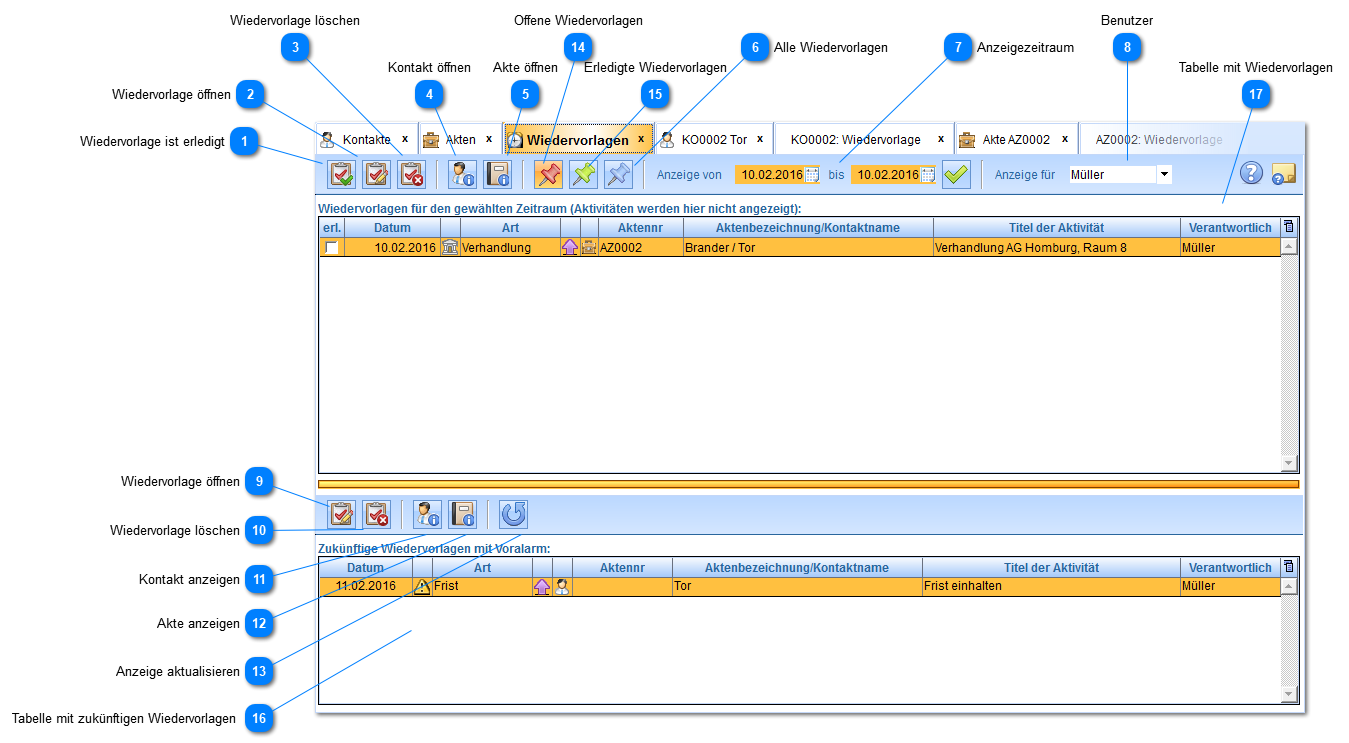This screenshot has width=1349, height=743.
Task: Refresh display with 'Anzeige aktualisieren' icon
Action: 513,514
